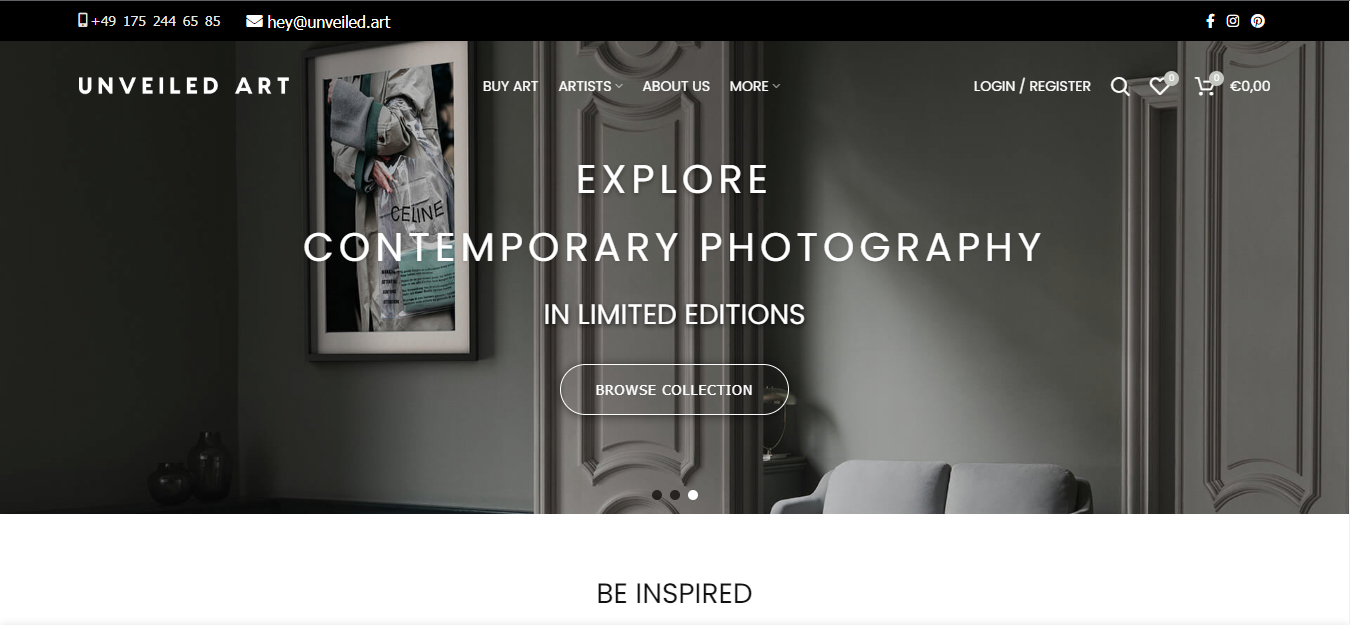Click the phone icon in top bar
The image size is (1350, 625).
83,20
